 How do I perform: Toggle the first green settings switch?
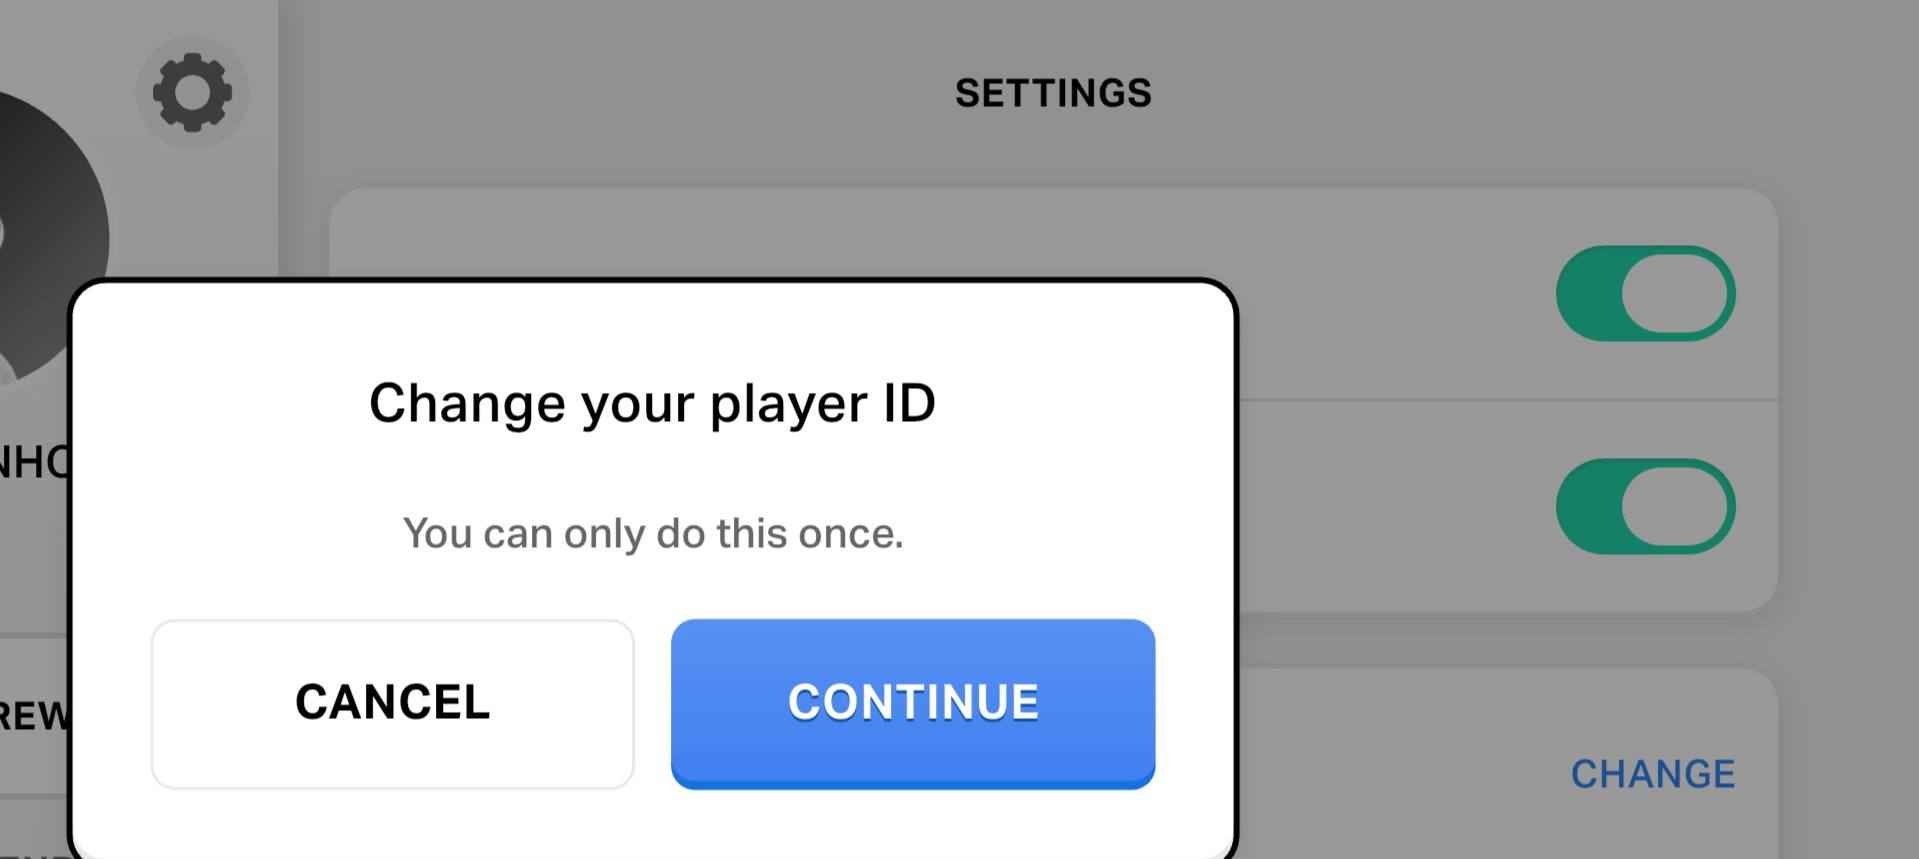pyautogui.click(x=1645, y=294)
